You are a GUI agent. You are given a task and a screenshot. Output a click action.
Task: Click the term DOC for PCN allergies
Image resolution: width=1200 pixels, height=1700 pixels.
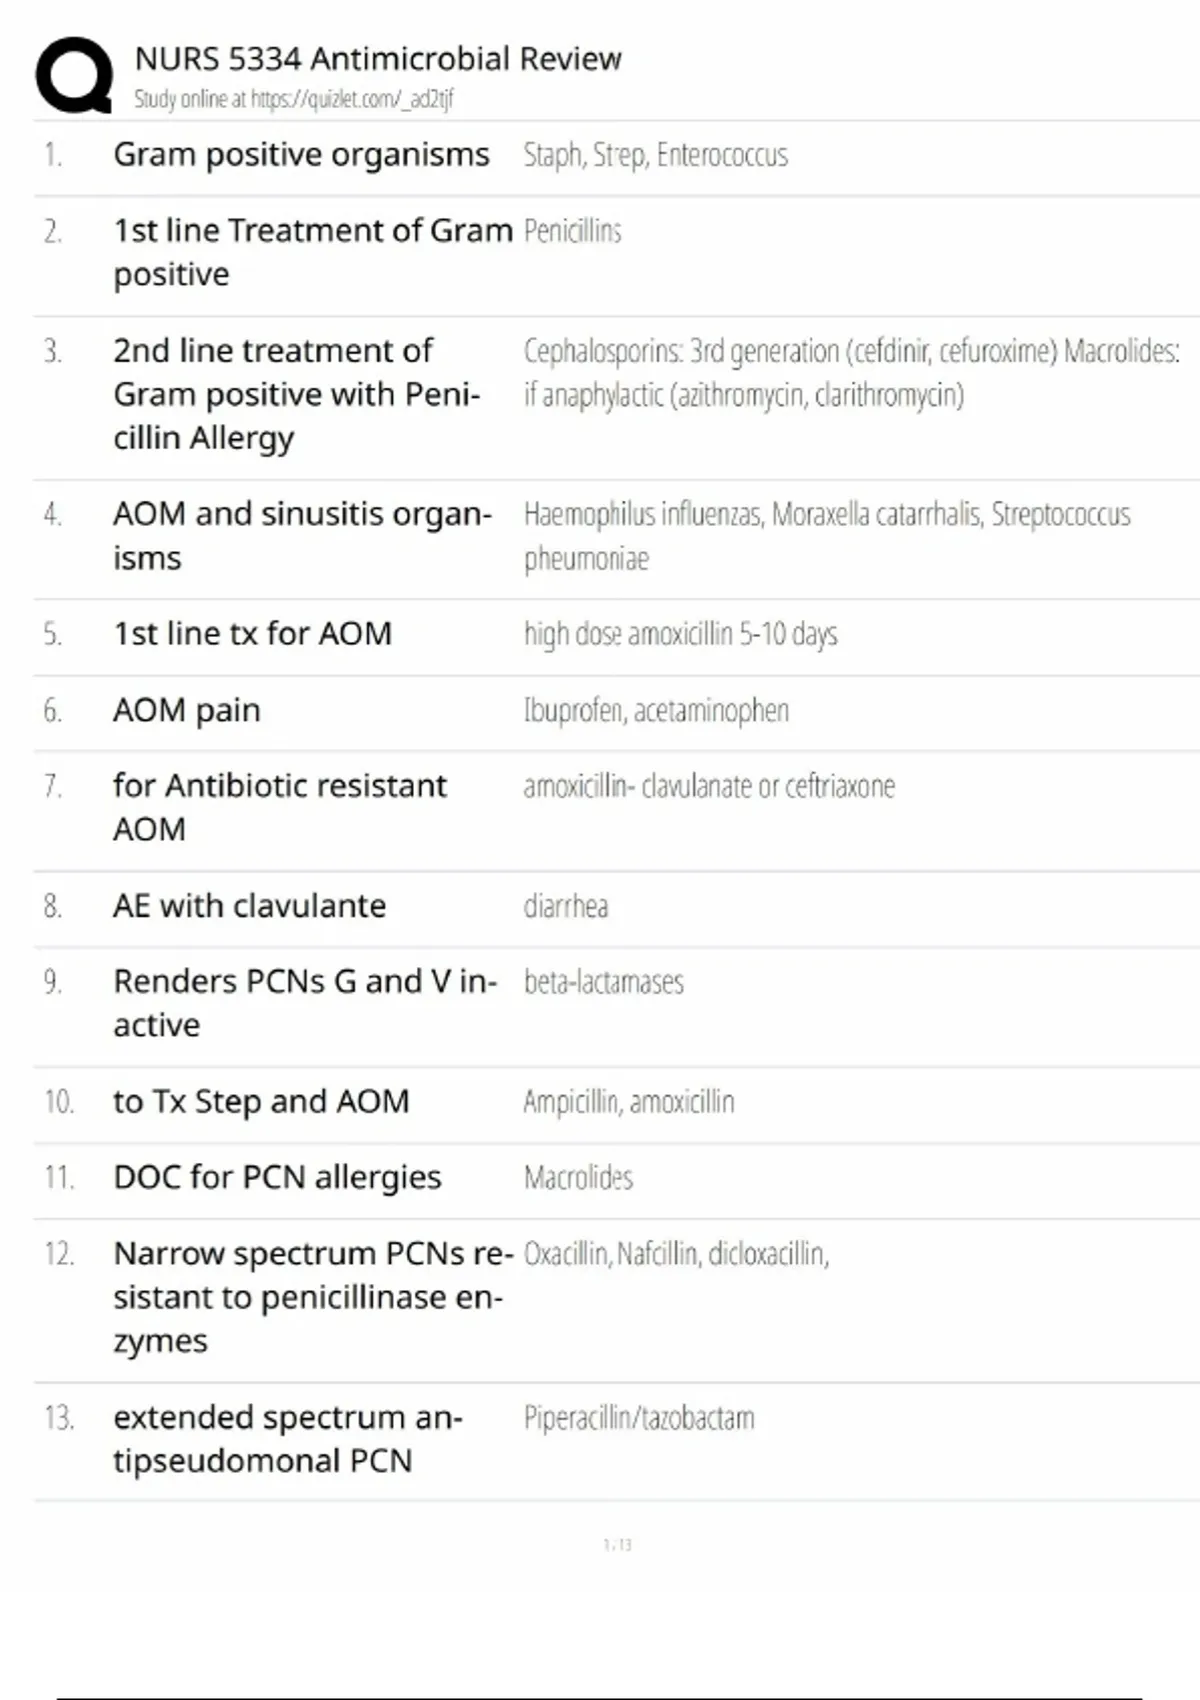277,1178
